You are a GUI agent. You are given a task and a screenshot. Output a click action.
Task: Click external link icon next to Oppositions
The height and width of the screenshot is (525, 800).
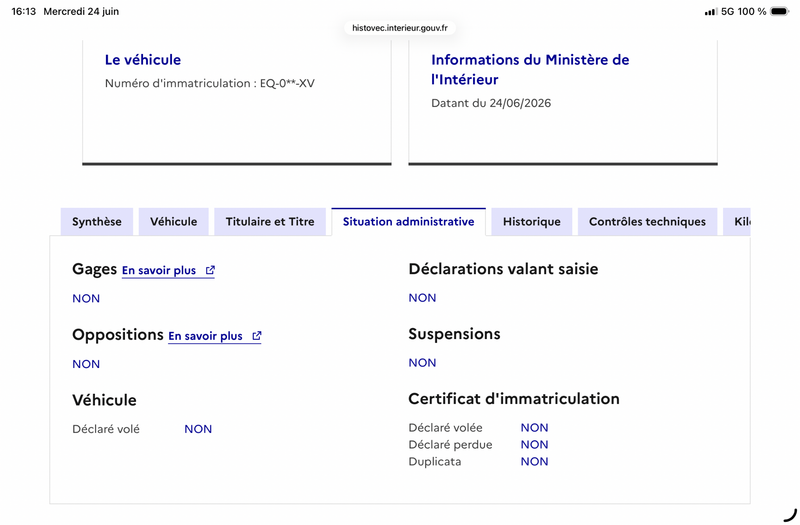coord(257,336)
